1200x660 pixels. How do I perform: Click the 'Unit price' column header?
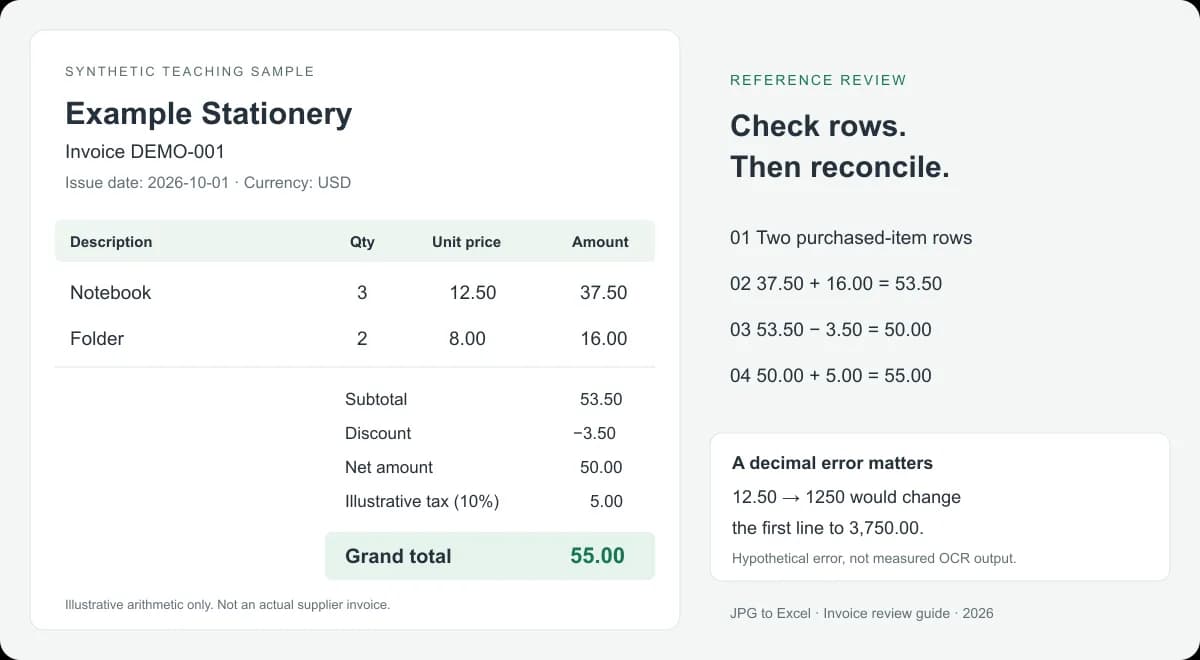pos(466,242)
